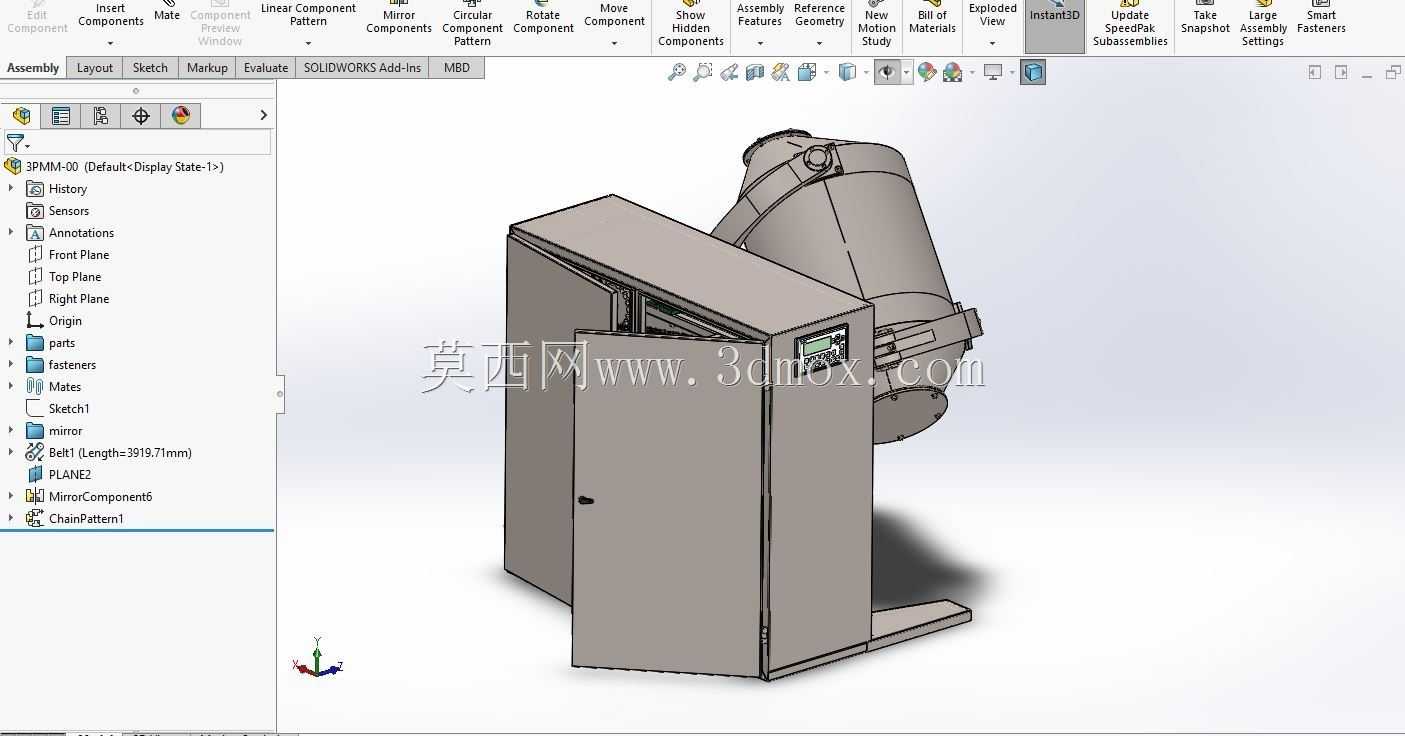Expand the fasteners folder
Image resolution: width=1405 pixels, height=736 pixels.
11,364
